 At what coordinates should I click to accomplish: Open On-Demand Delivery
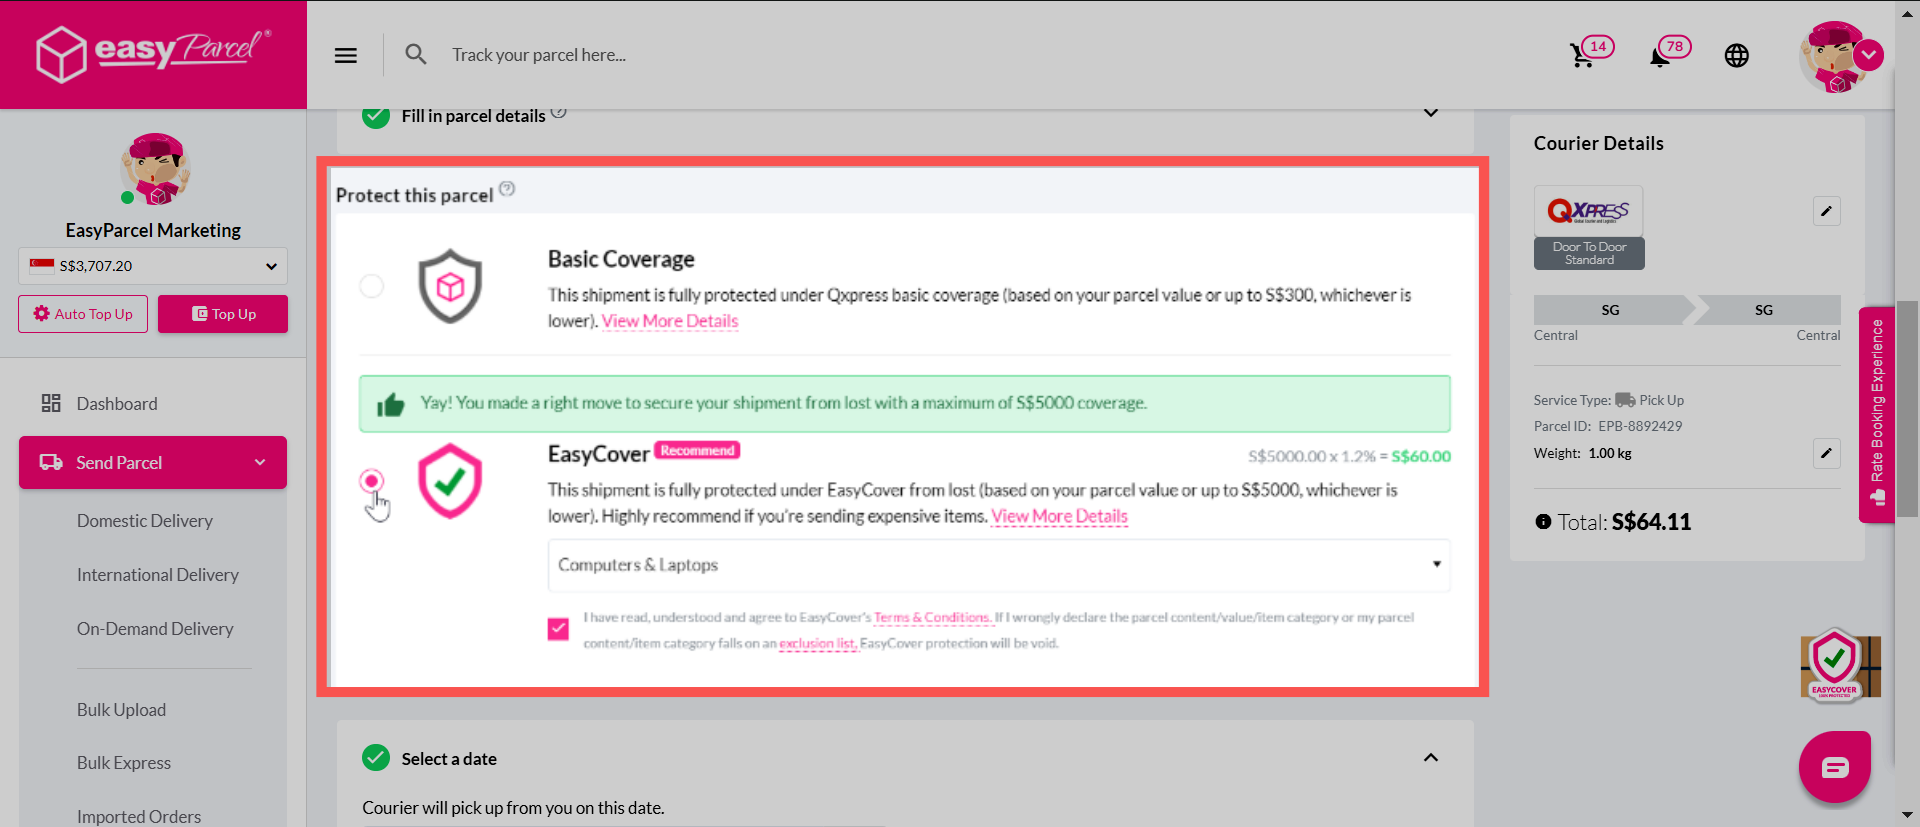point(155,629)
